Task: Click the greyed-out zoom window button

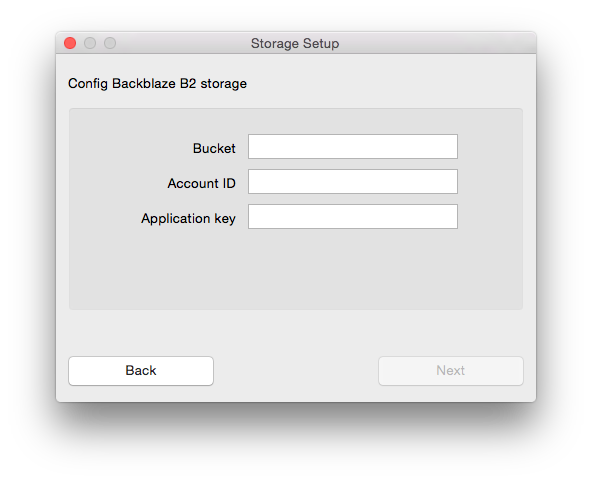Action: coord(110,43)
